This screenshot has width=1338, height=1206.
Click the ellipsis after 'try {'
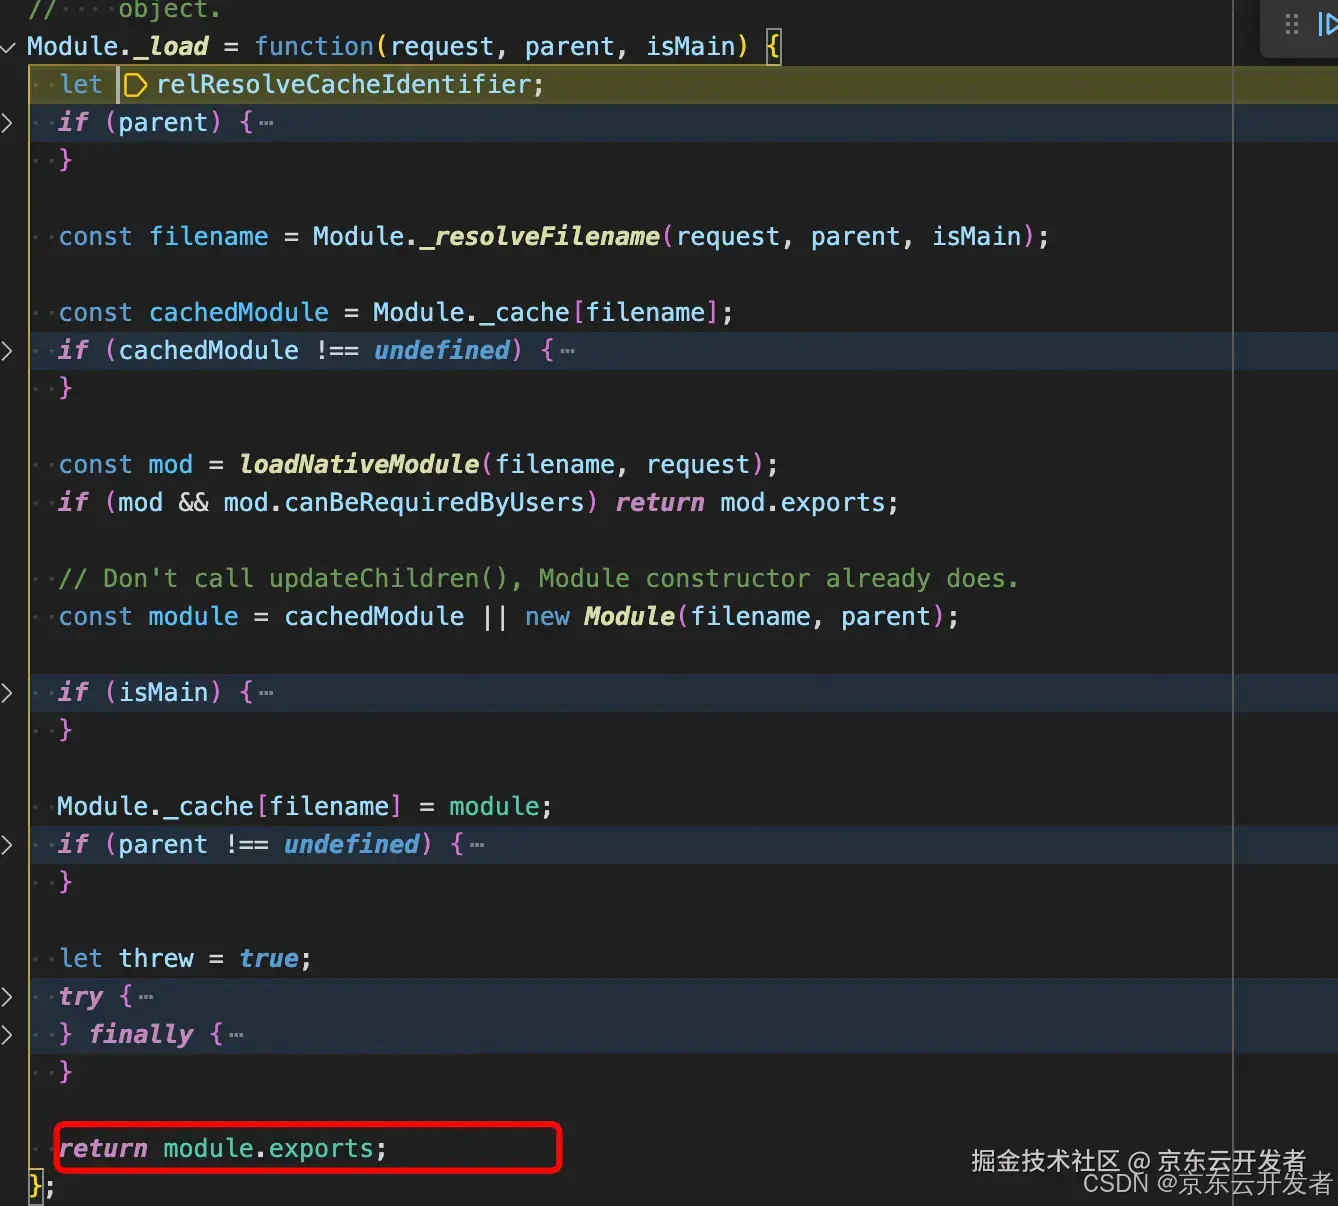pyautogui.click(x=146, y=998)
